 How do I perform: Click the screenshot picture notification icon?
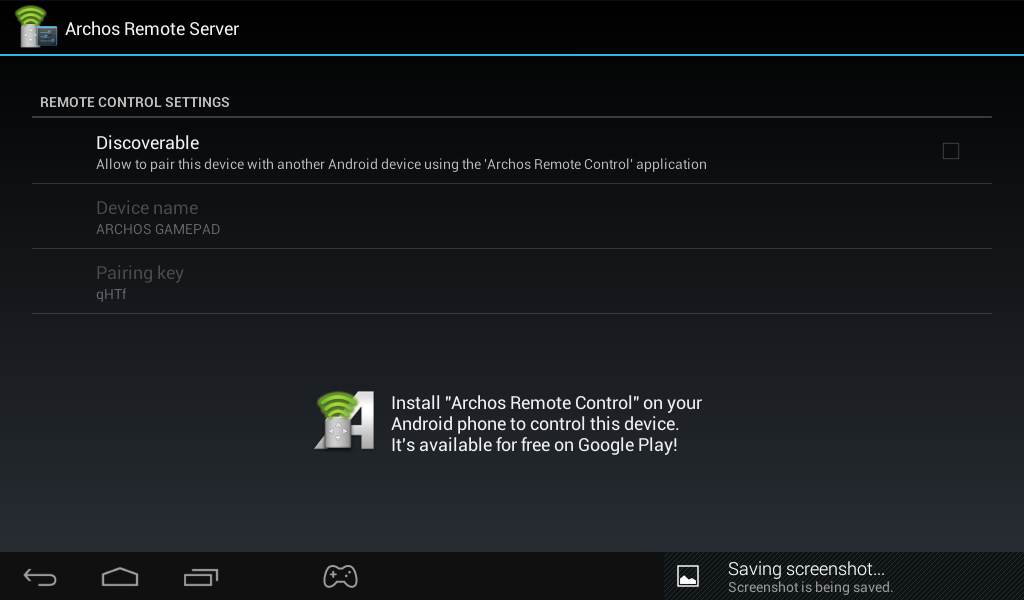688,576
